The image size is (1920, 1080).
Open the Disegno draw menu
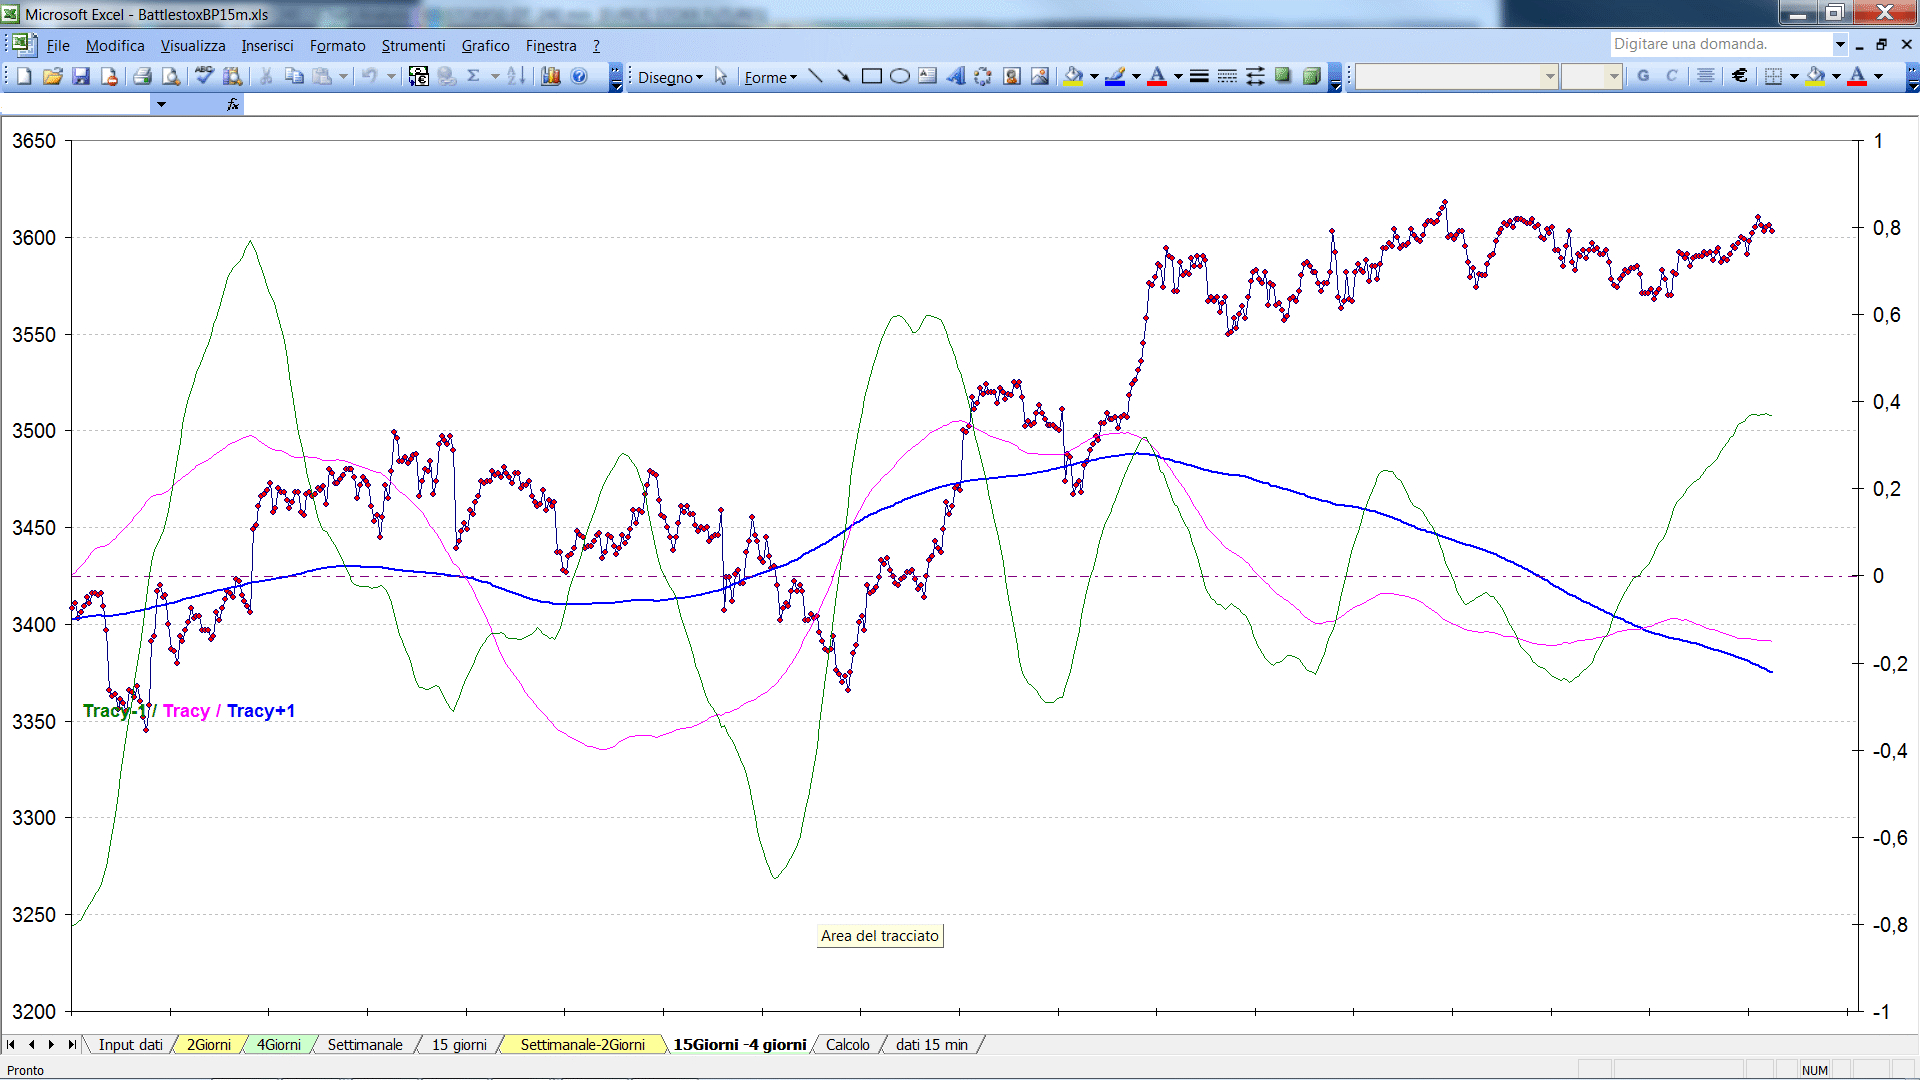(x=670, y=77)
